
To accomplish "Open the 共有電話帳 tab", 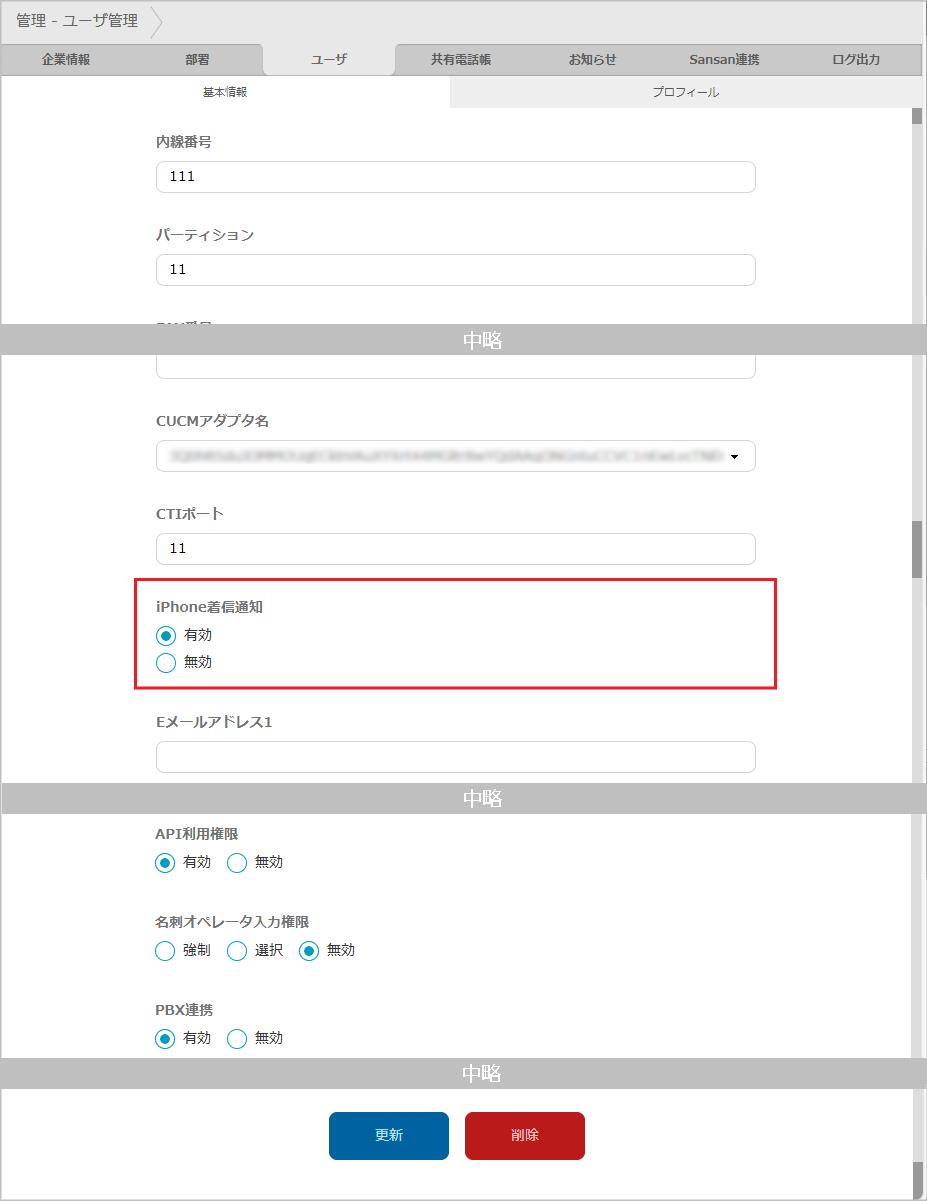I will pyautogui.click(x=461, y=60).
